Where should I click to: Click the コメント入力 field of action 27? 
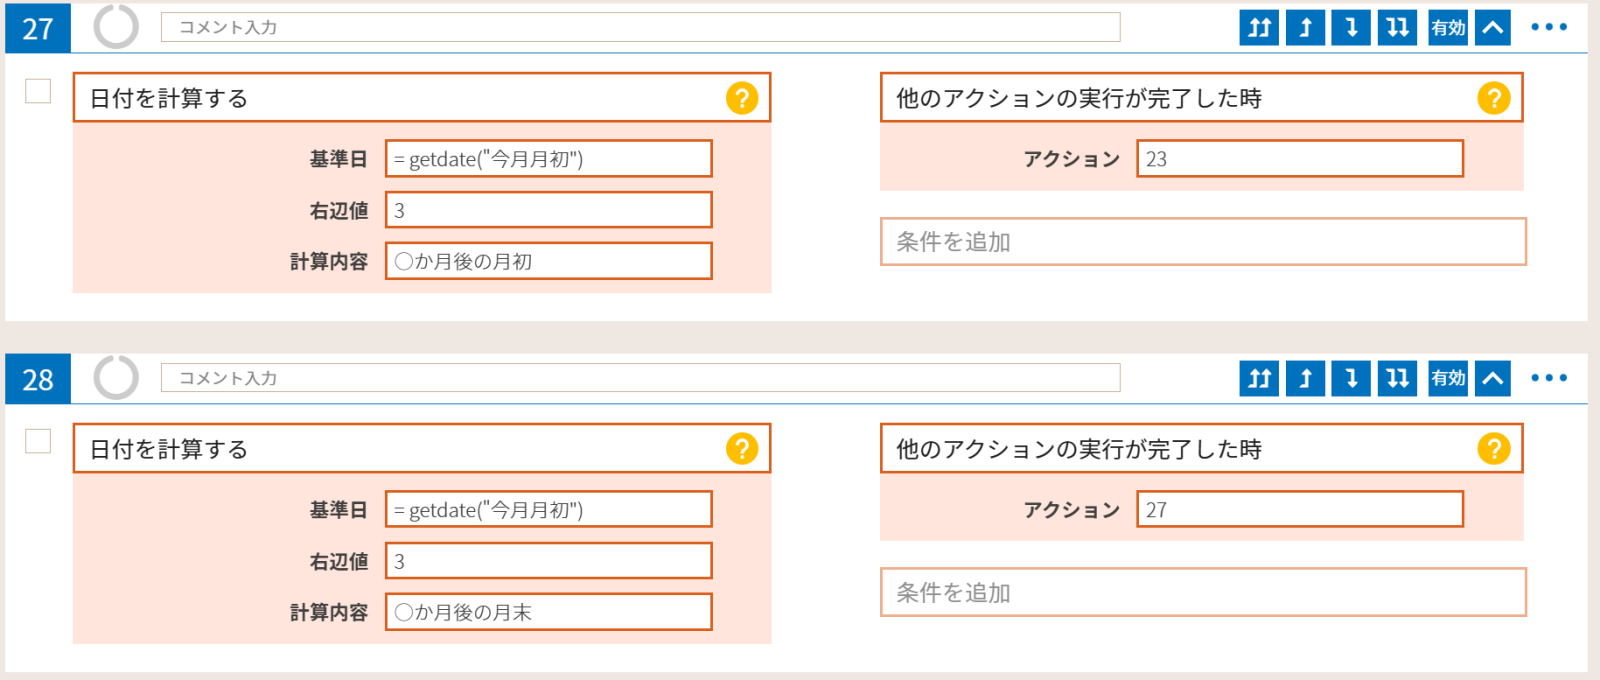click(640, 27)
